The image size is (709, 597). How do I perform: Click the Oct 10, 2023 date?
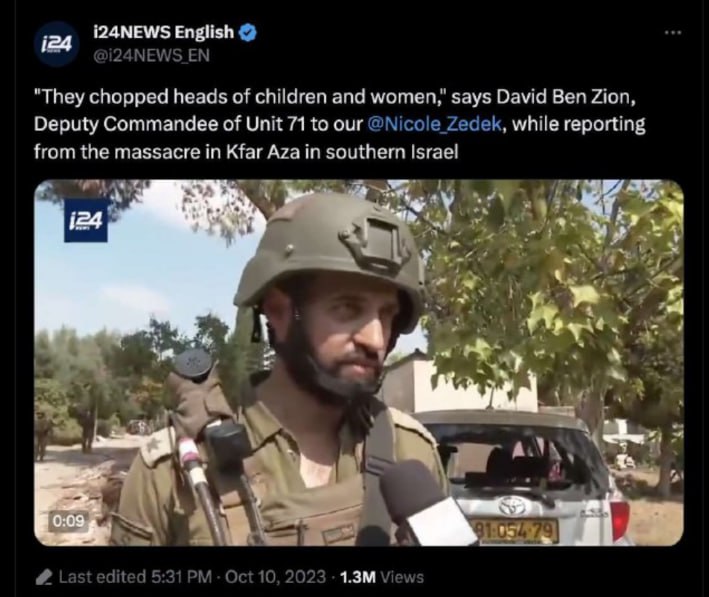click(275, 577)
